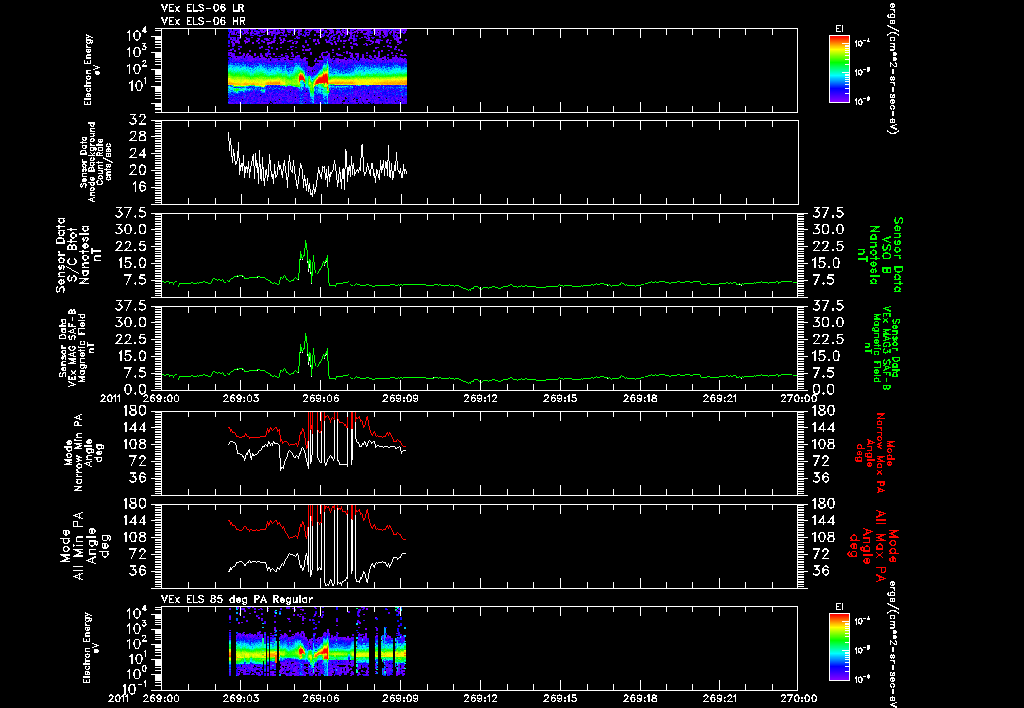This screenshot has height=708, width=1024.
Task: Select the ELS-06 electron energy spectrogram image
Action: (317, 67)
